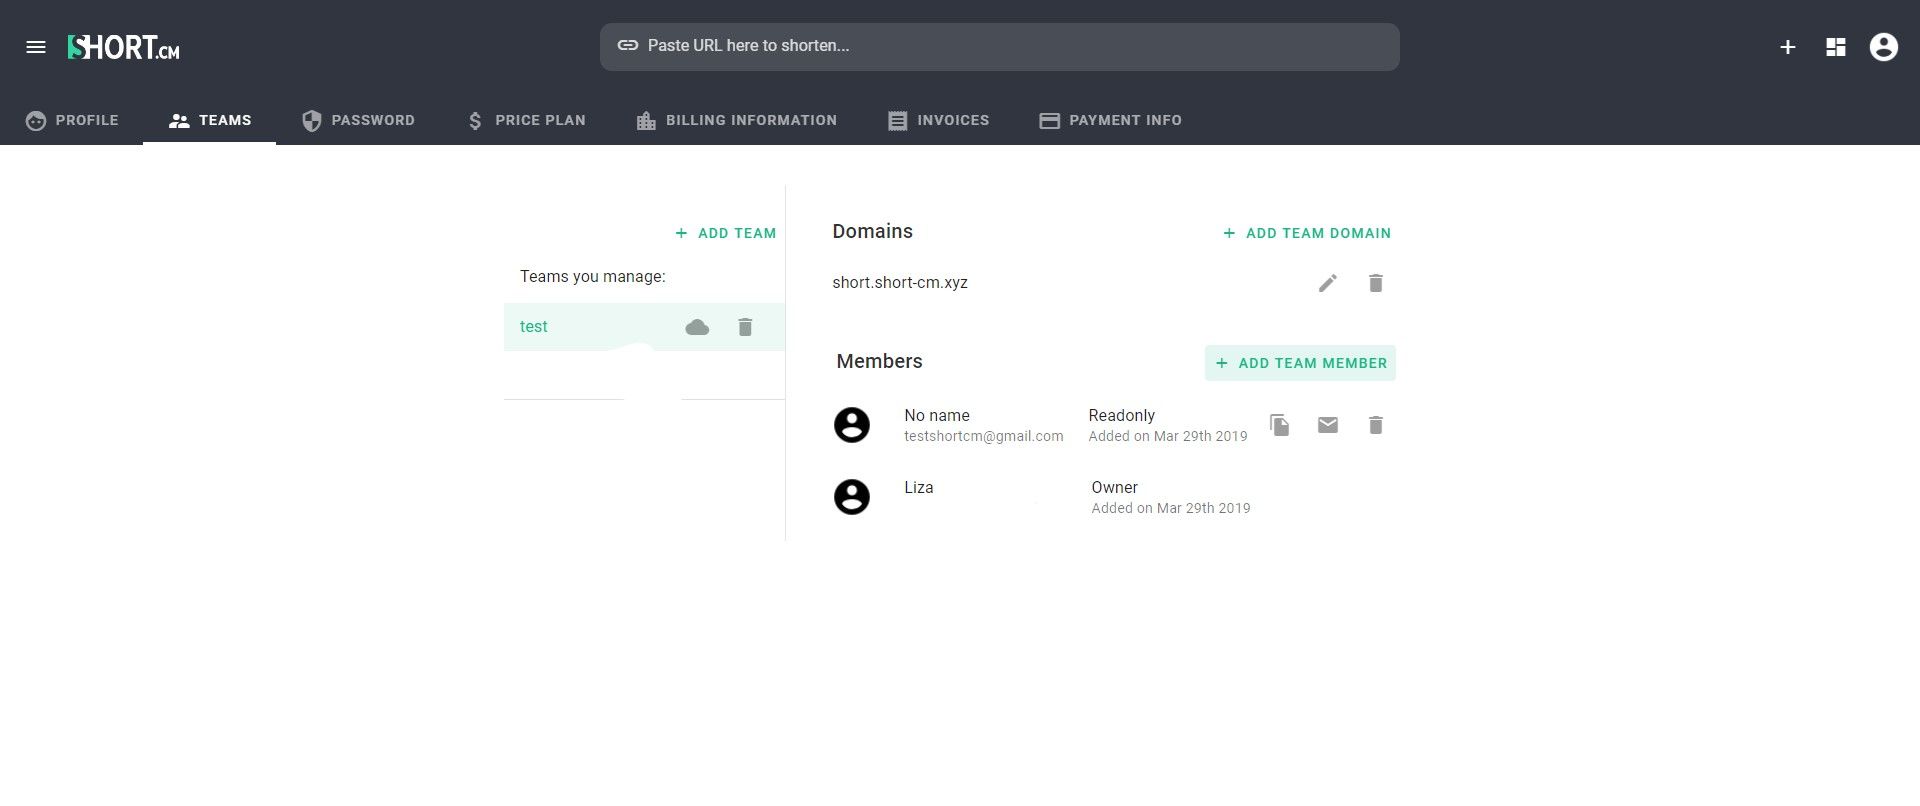
Task: Delete the short.short-cm.xyz domain
Action: tap(1376, 283)
